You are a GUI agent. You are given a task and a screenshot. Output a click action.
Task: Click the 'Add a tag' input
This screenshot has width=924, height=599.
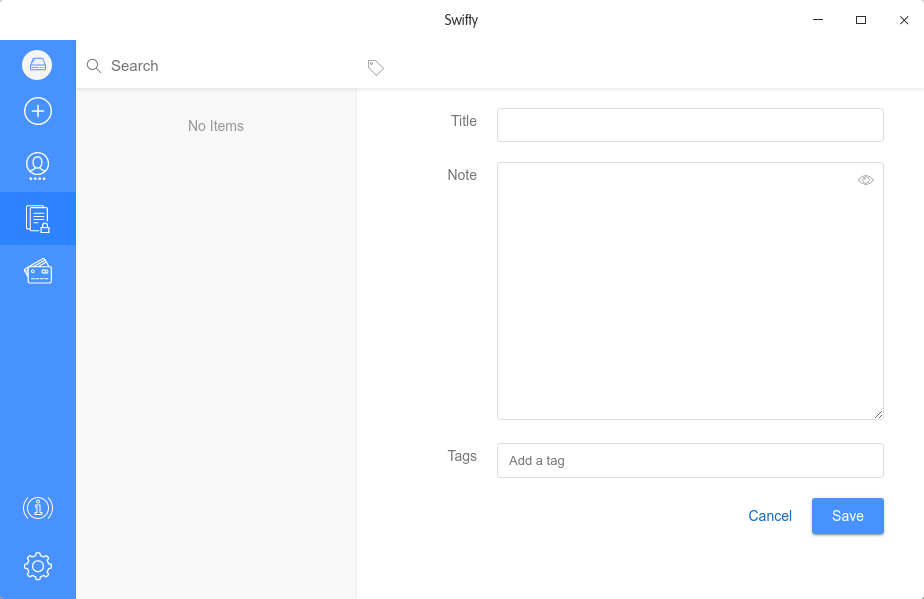point(689,461)
